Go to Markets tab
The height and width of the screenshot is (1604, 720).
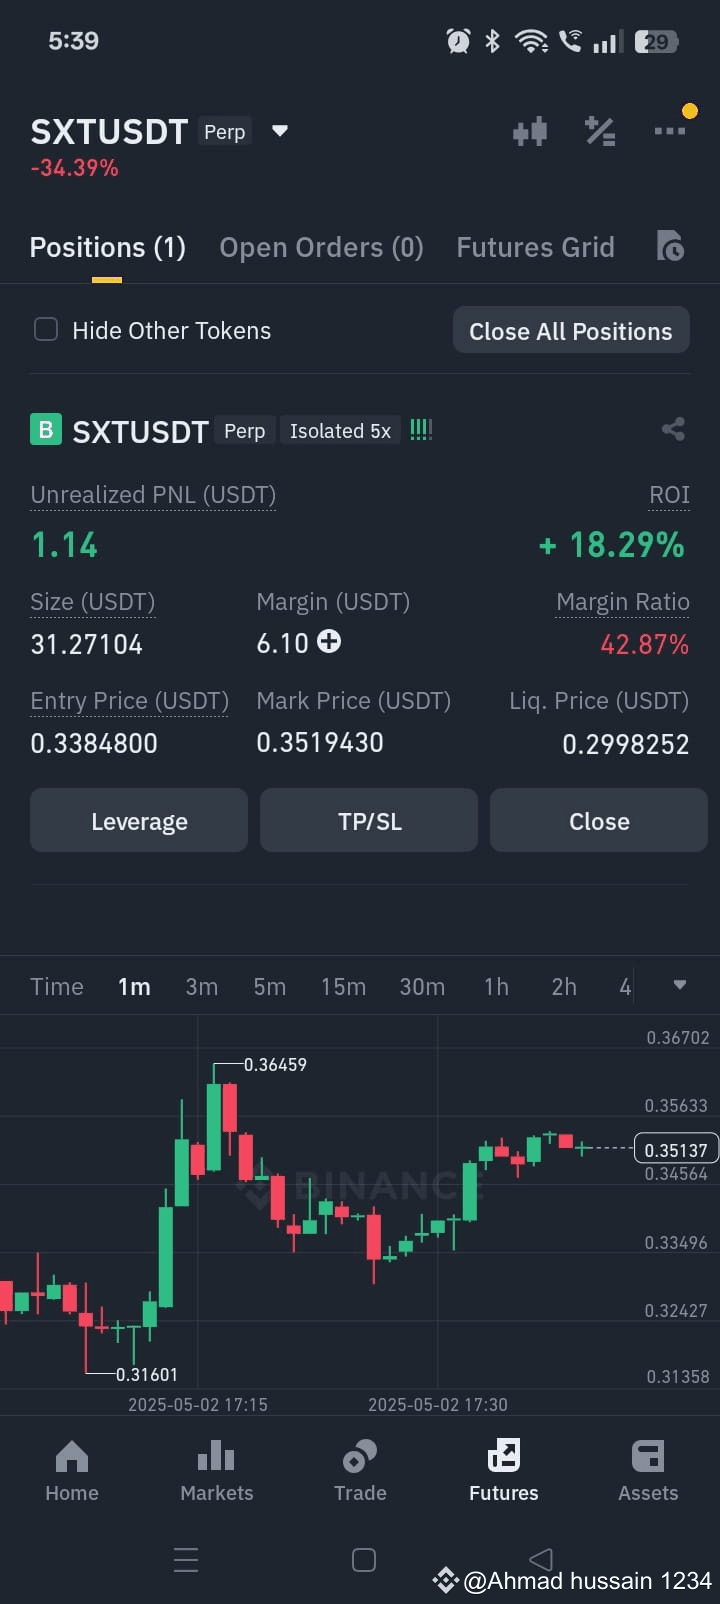tap(216, 1470)
